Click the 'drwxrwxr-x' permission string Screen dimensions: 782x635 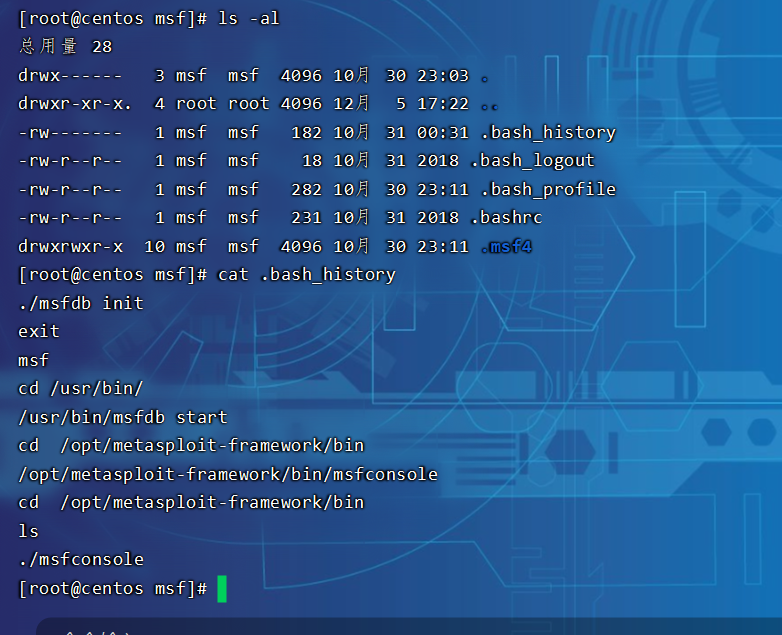(x=70, y=246)
